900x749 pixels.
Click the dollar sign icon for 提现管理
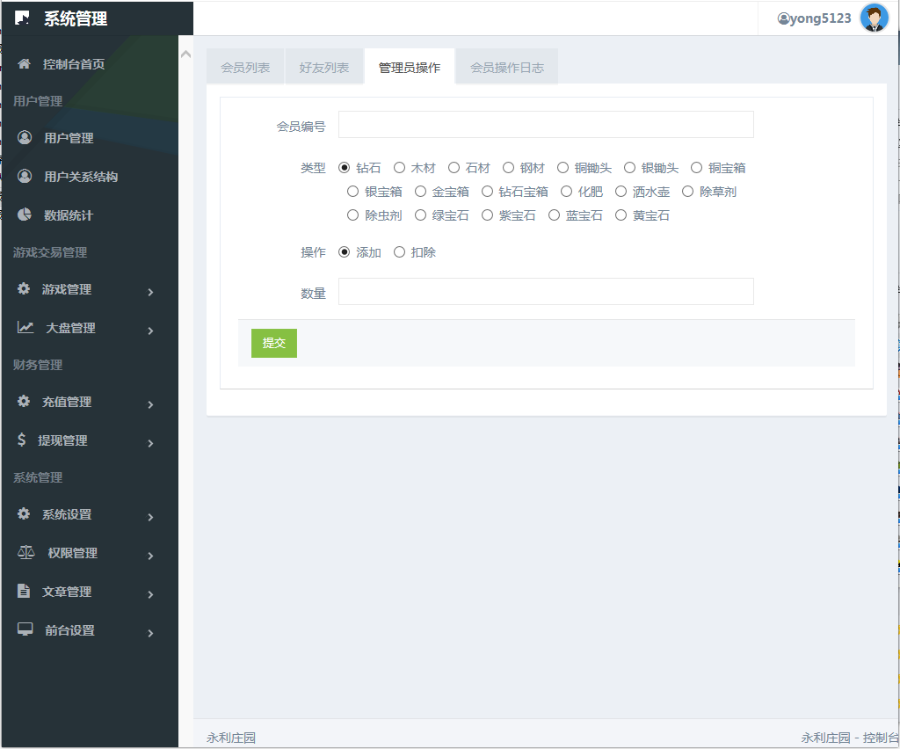point(22,440)
